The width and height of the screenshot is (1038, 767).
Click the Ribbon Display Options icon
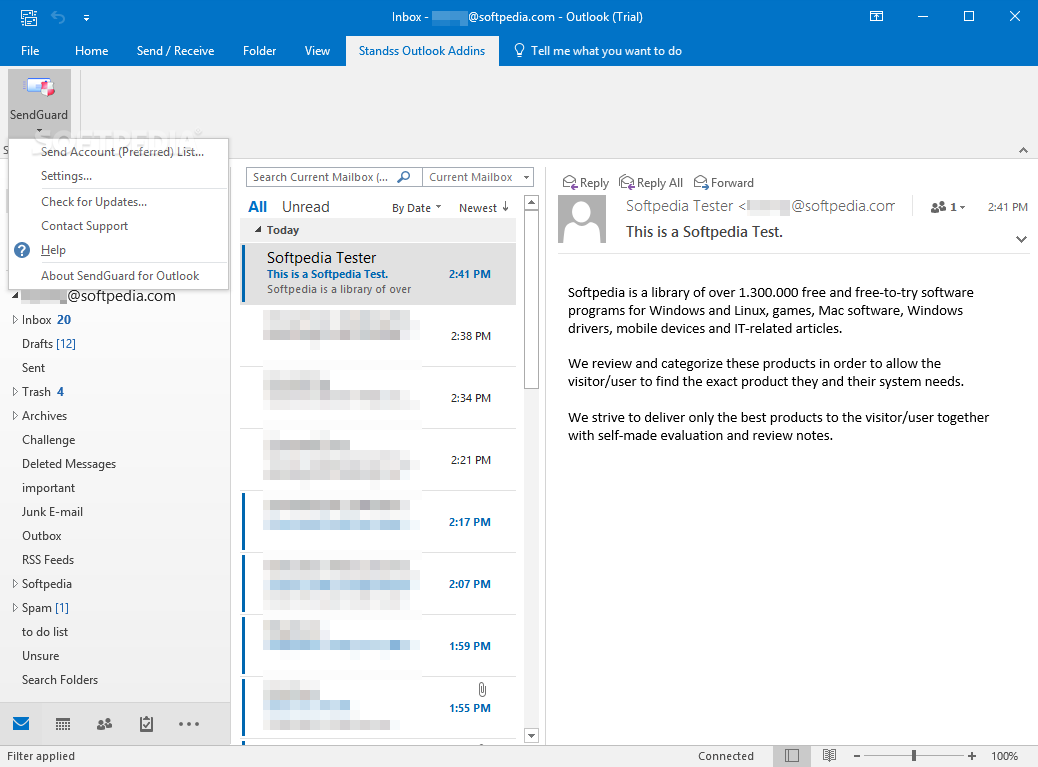tap(876, 17)
